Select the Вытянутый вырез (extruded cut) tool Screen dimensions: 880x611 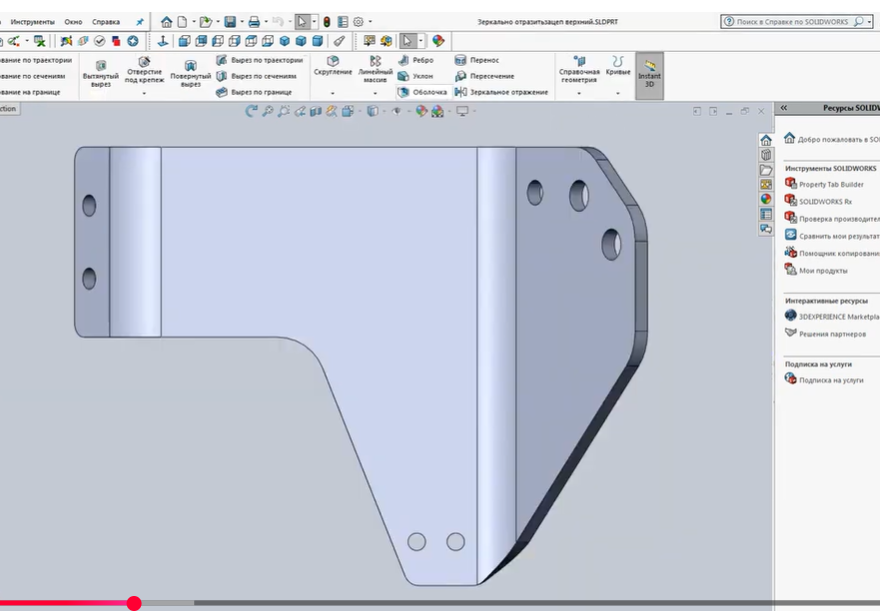(x=101, y=74)
